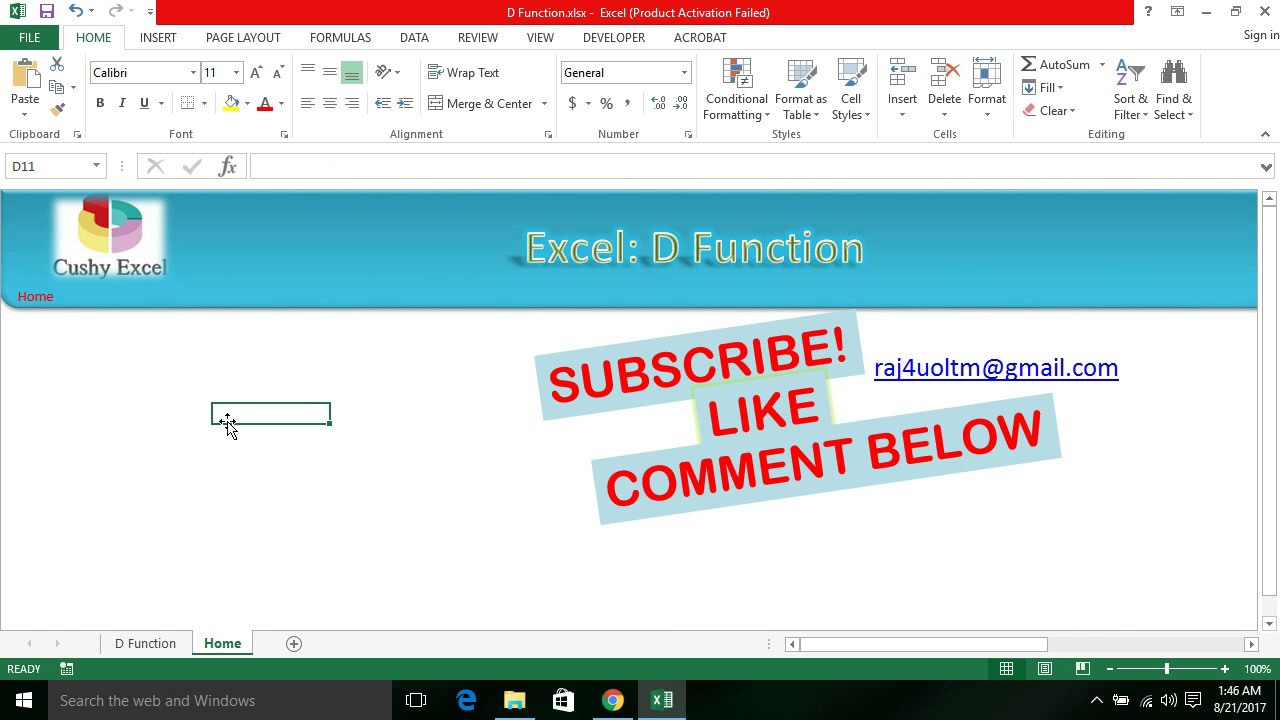Toggle Wrap Text
The image size is (1280, 720).
(x=463, y=72)
